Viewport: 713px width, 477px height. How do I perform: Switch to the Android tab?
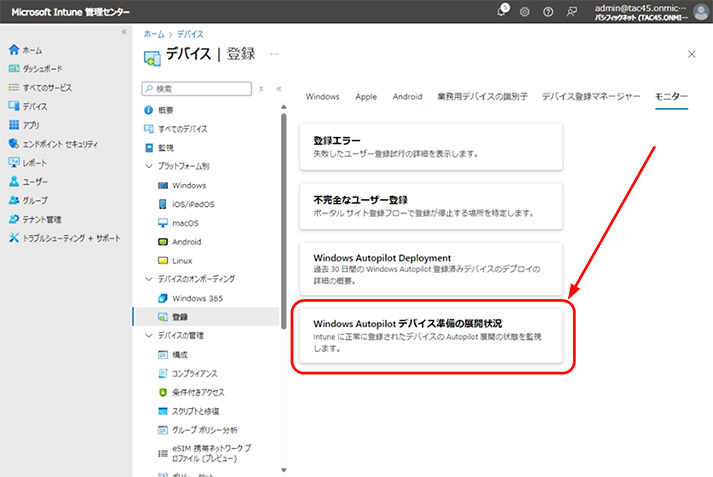(407, 96)
